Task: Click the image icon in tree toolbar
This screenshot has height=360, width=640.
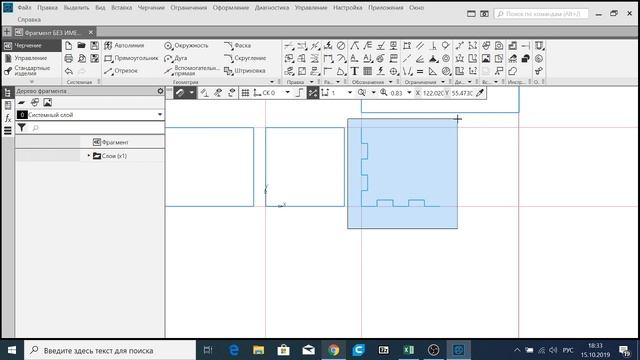Action: (48, 102)
